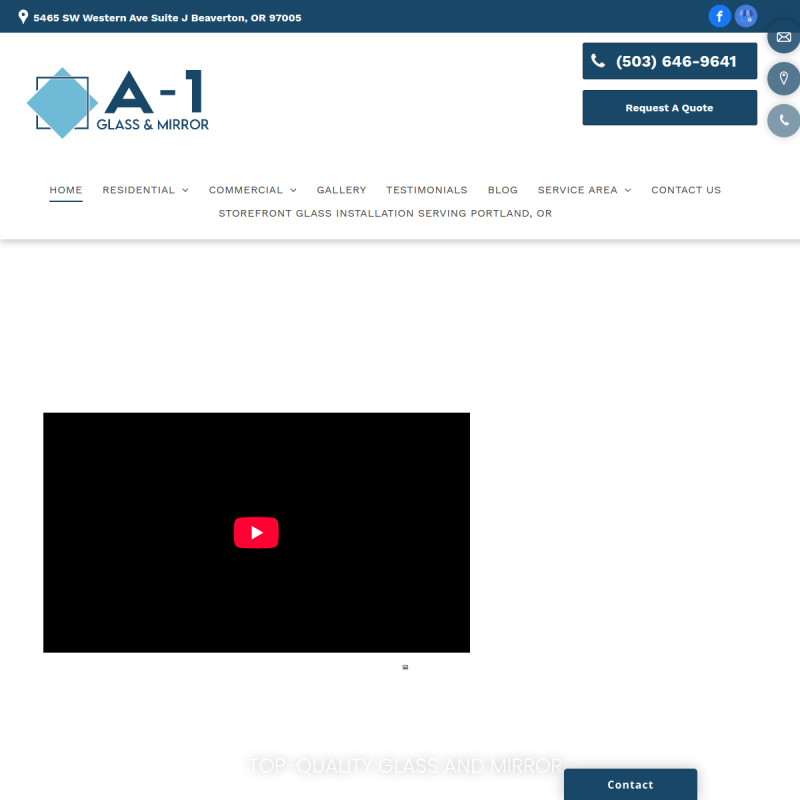The image size is (800, 800).
Task: Expand the Service Area submenu arrow
Action: (x=628, y=190)
